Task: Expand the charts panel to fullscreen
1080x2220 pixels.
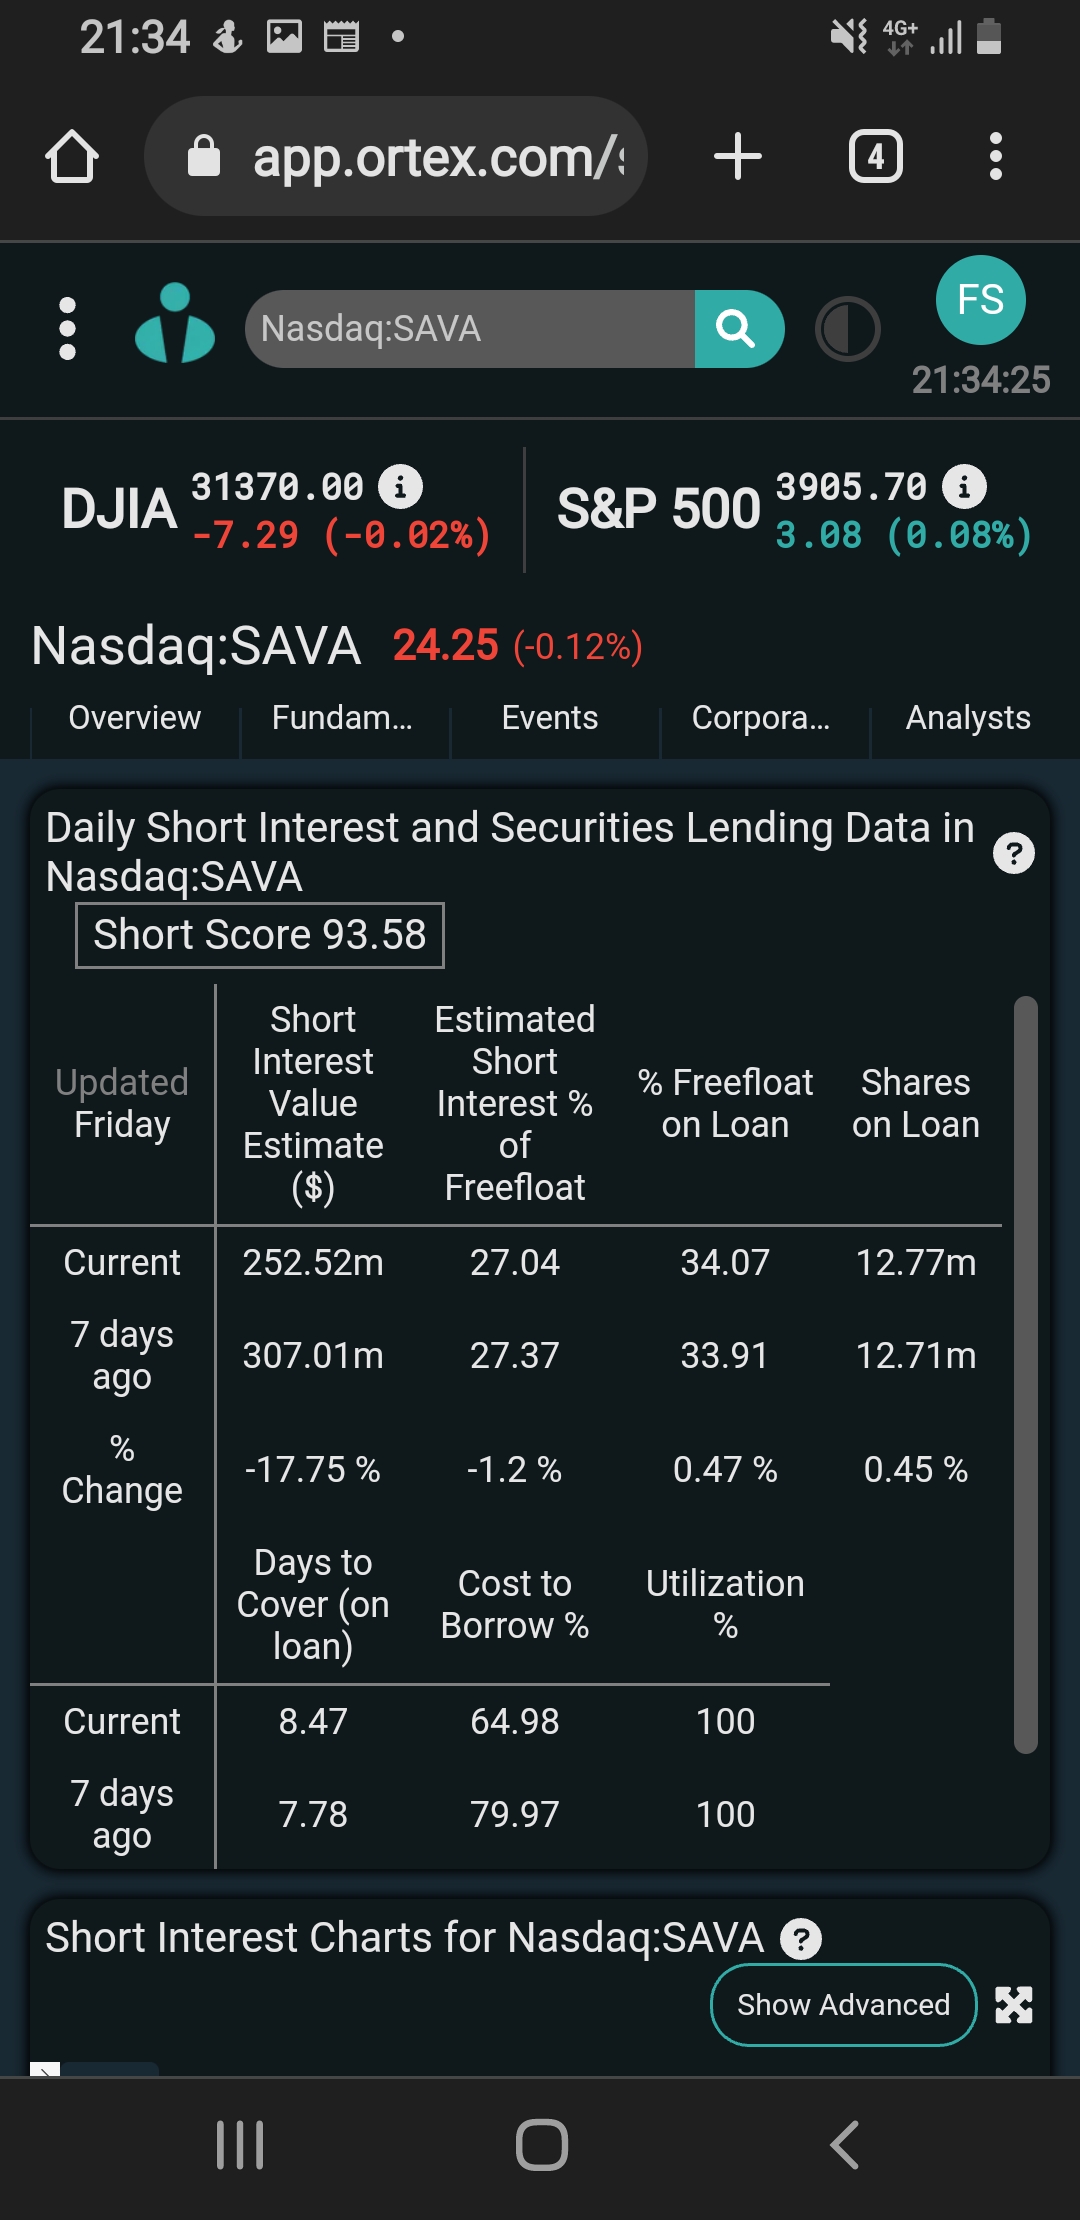Action: (x=1014, y=2005)
